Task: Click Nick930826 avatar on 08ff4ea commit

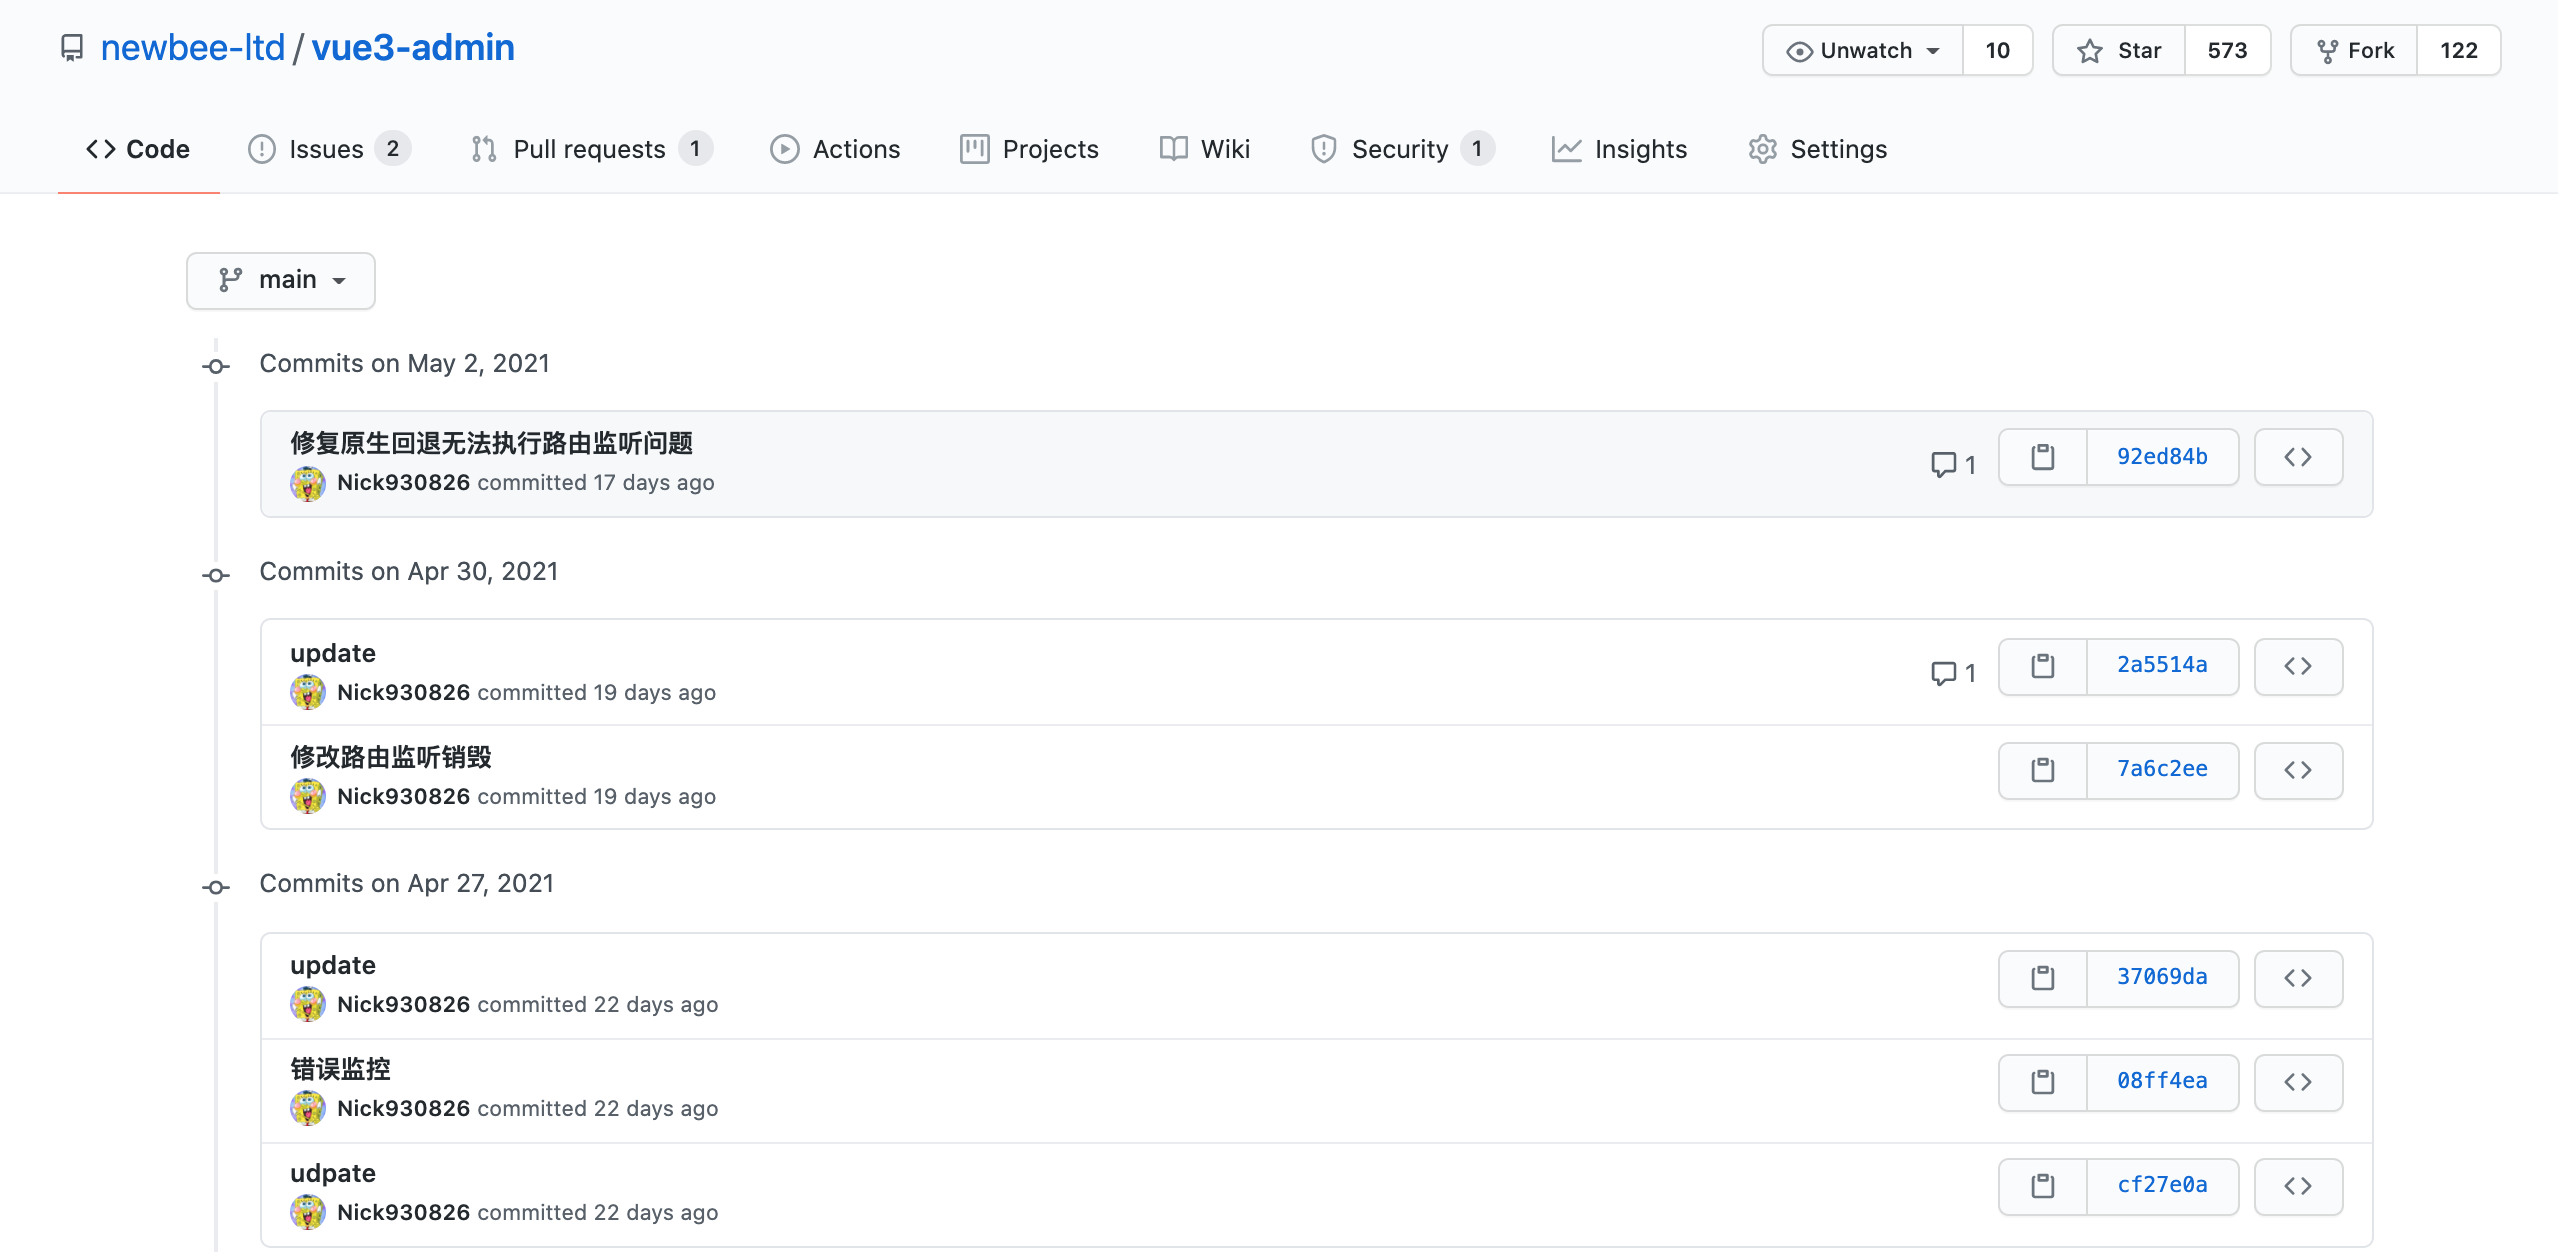Action: [x=308, y=1108]
